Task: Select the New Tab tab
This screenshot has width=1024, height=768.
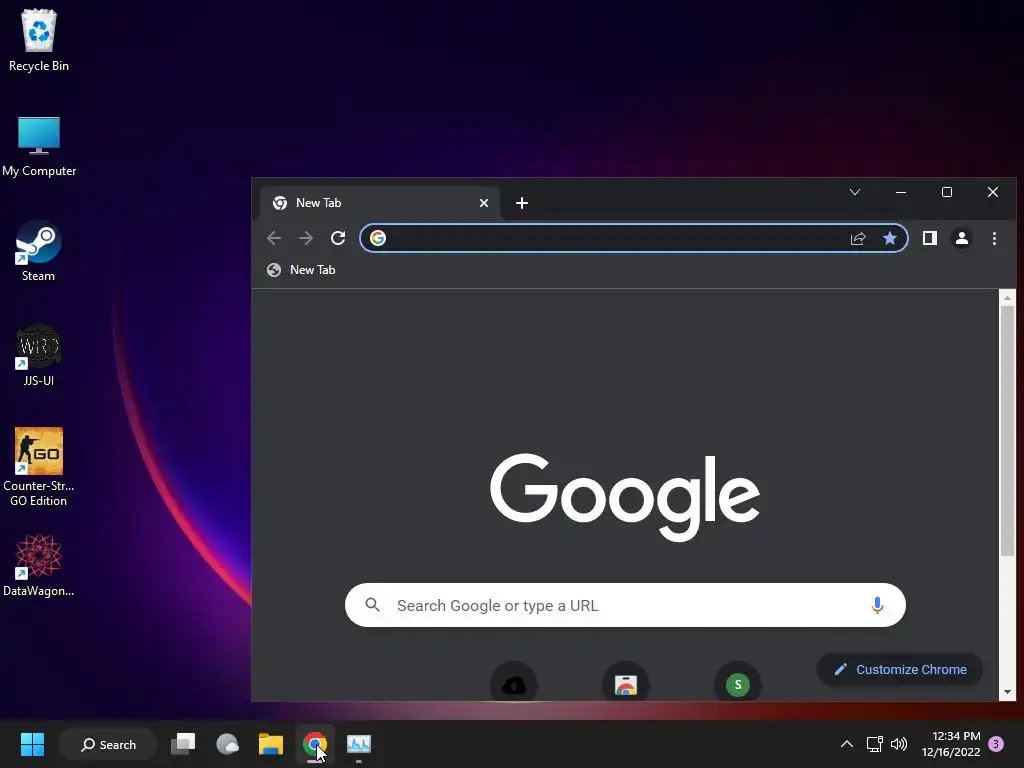Action: 380,203
